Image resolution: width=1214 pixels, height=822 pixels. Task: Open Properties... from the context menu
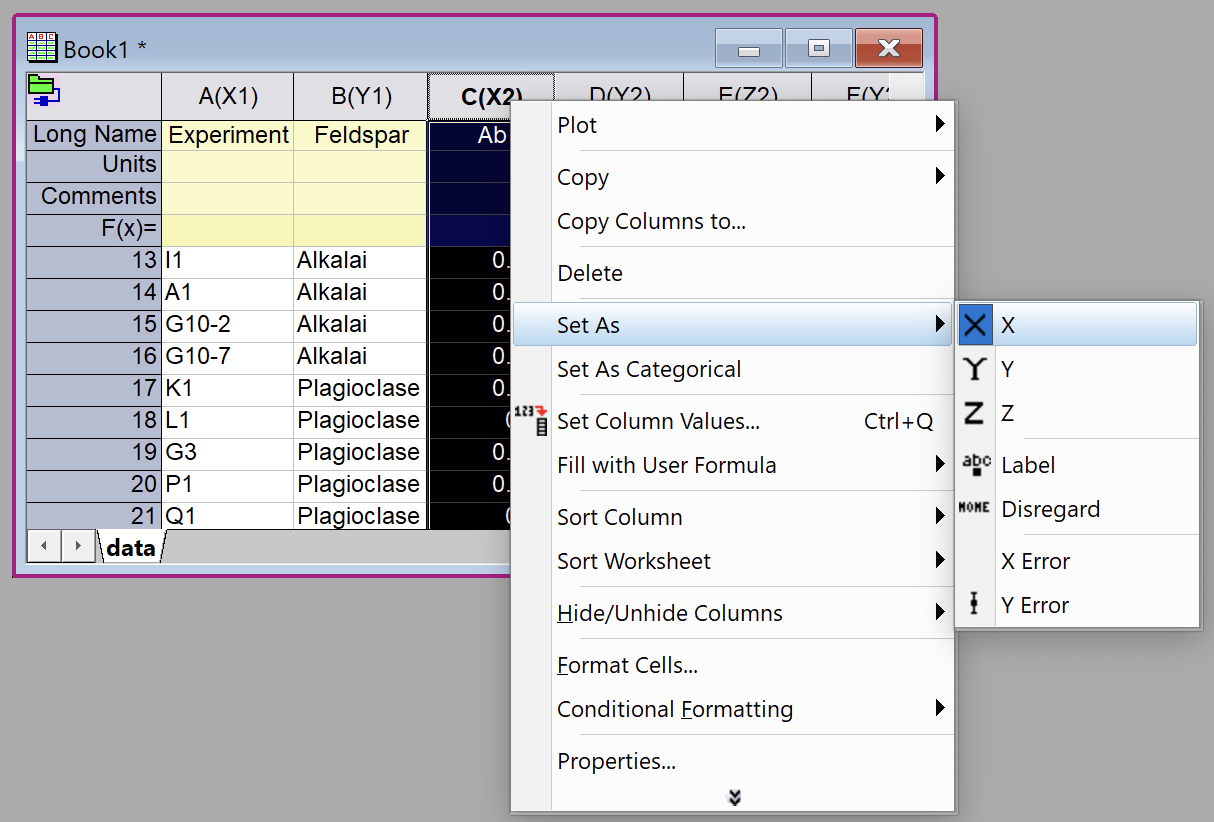tap(616, 761)
